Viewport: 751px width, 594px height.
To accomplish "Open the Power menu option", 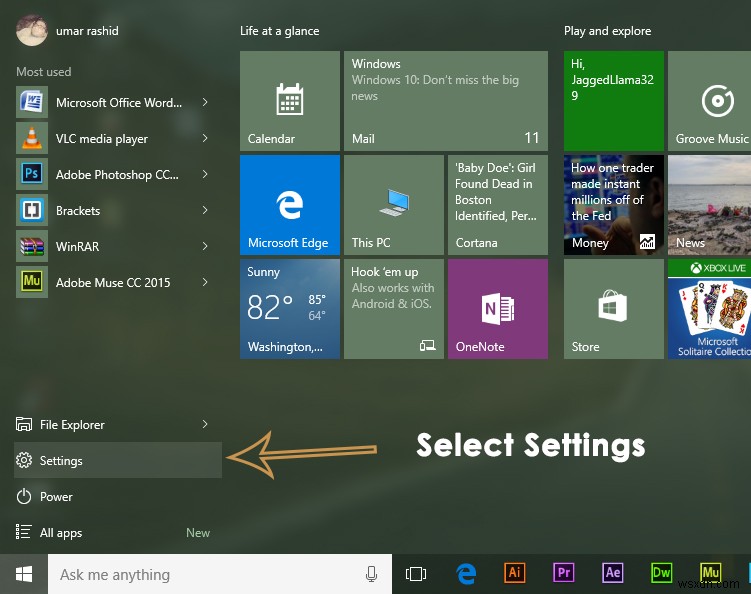I will (x=56, y=497).
